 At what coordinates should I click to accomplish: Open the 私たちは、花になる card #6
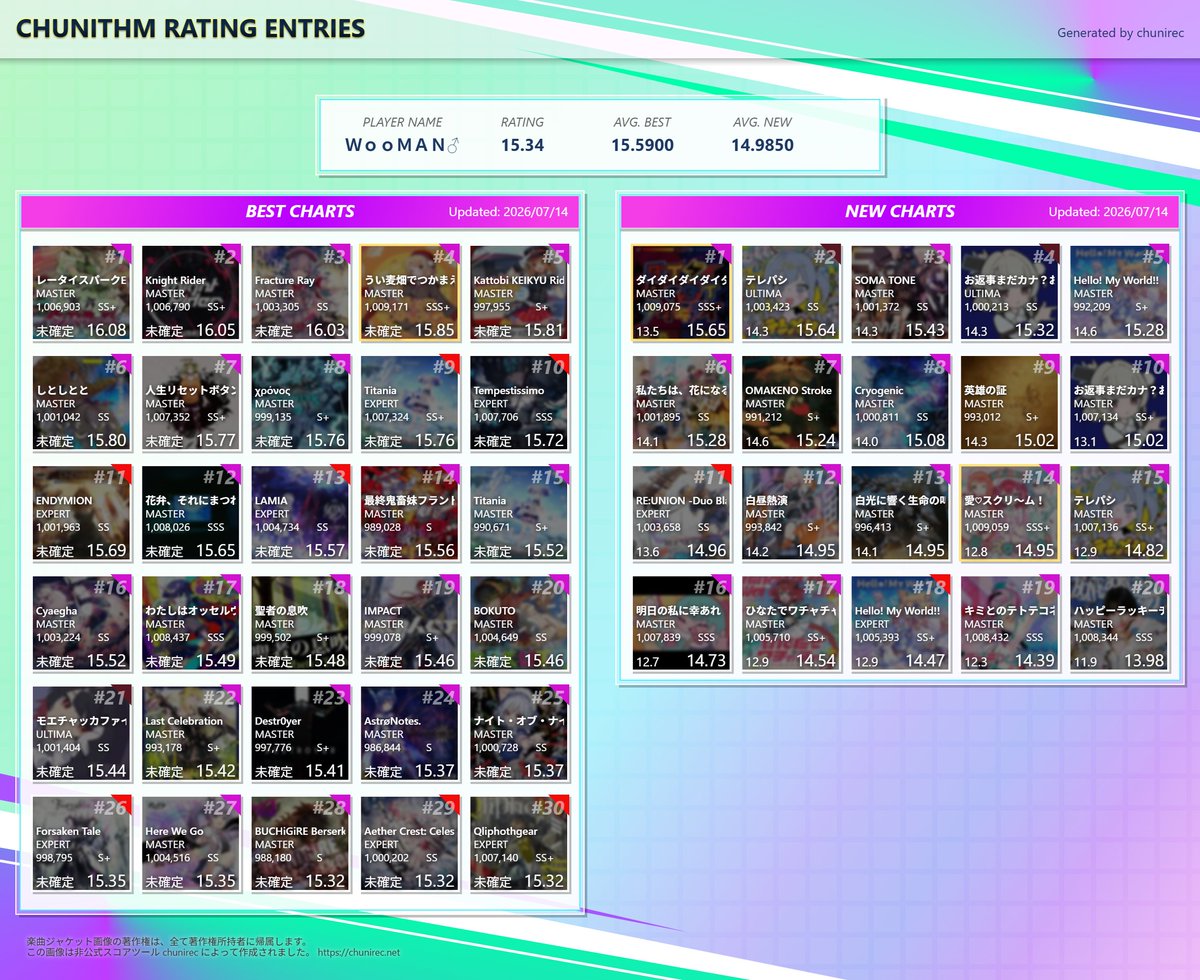(x=682, y=404)
